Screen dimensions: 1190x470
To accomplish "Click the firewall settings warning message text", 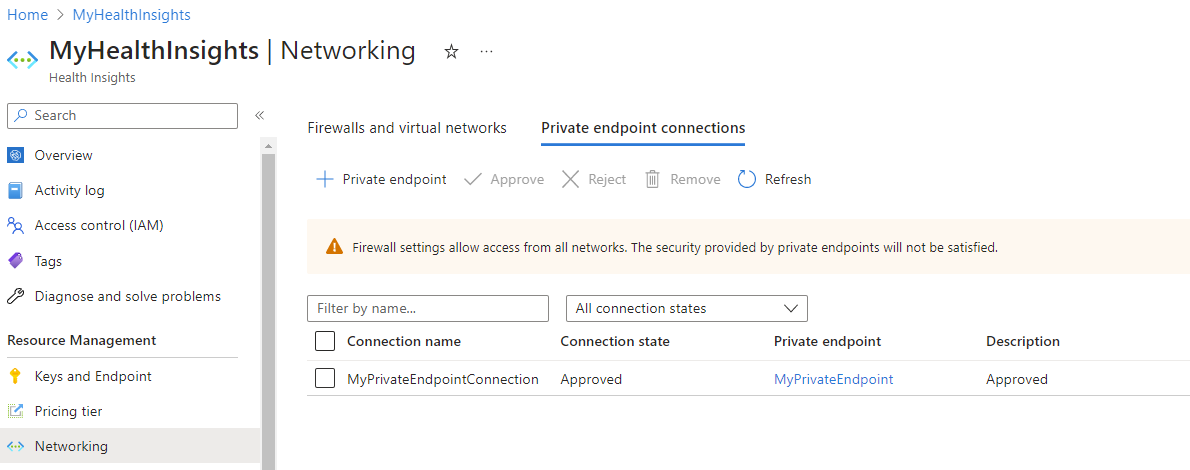I will [x=675, y=247].
